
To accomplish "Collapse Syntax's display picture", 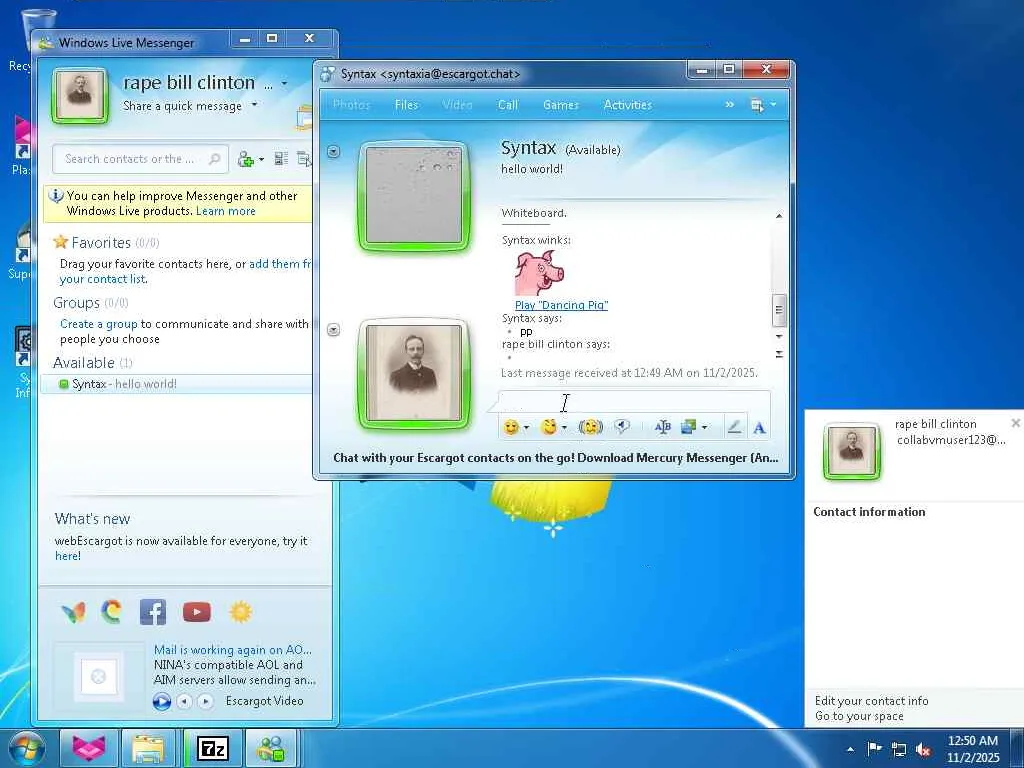I will [x=333, y=152].
